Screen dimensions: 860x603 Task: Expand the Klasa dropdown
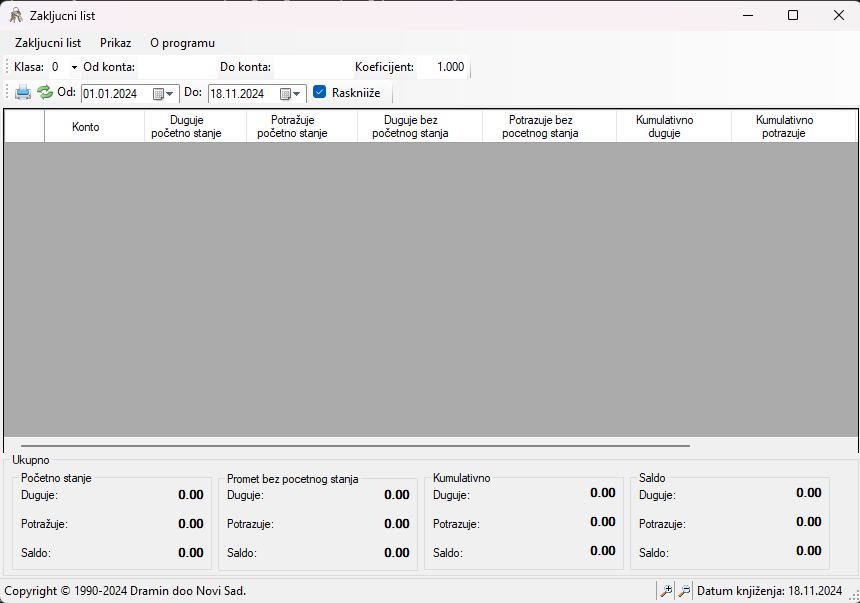(74, 67)
